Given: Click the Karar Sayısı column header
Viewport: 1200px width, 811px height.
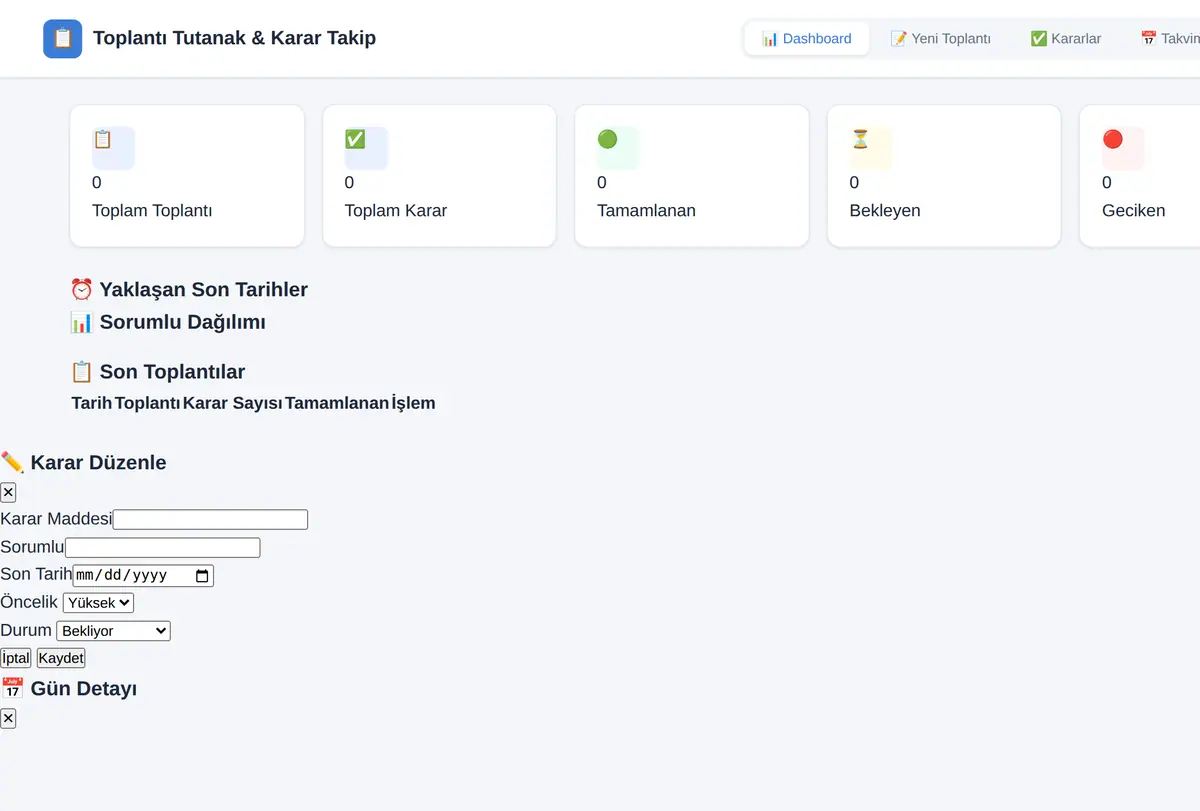Looking at the screenshot, I should click(x=233, y=404).
